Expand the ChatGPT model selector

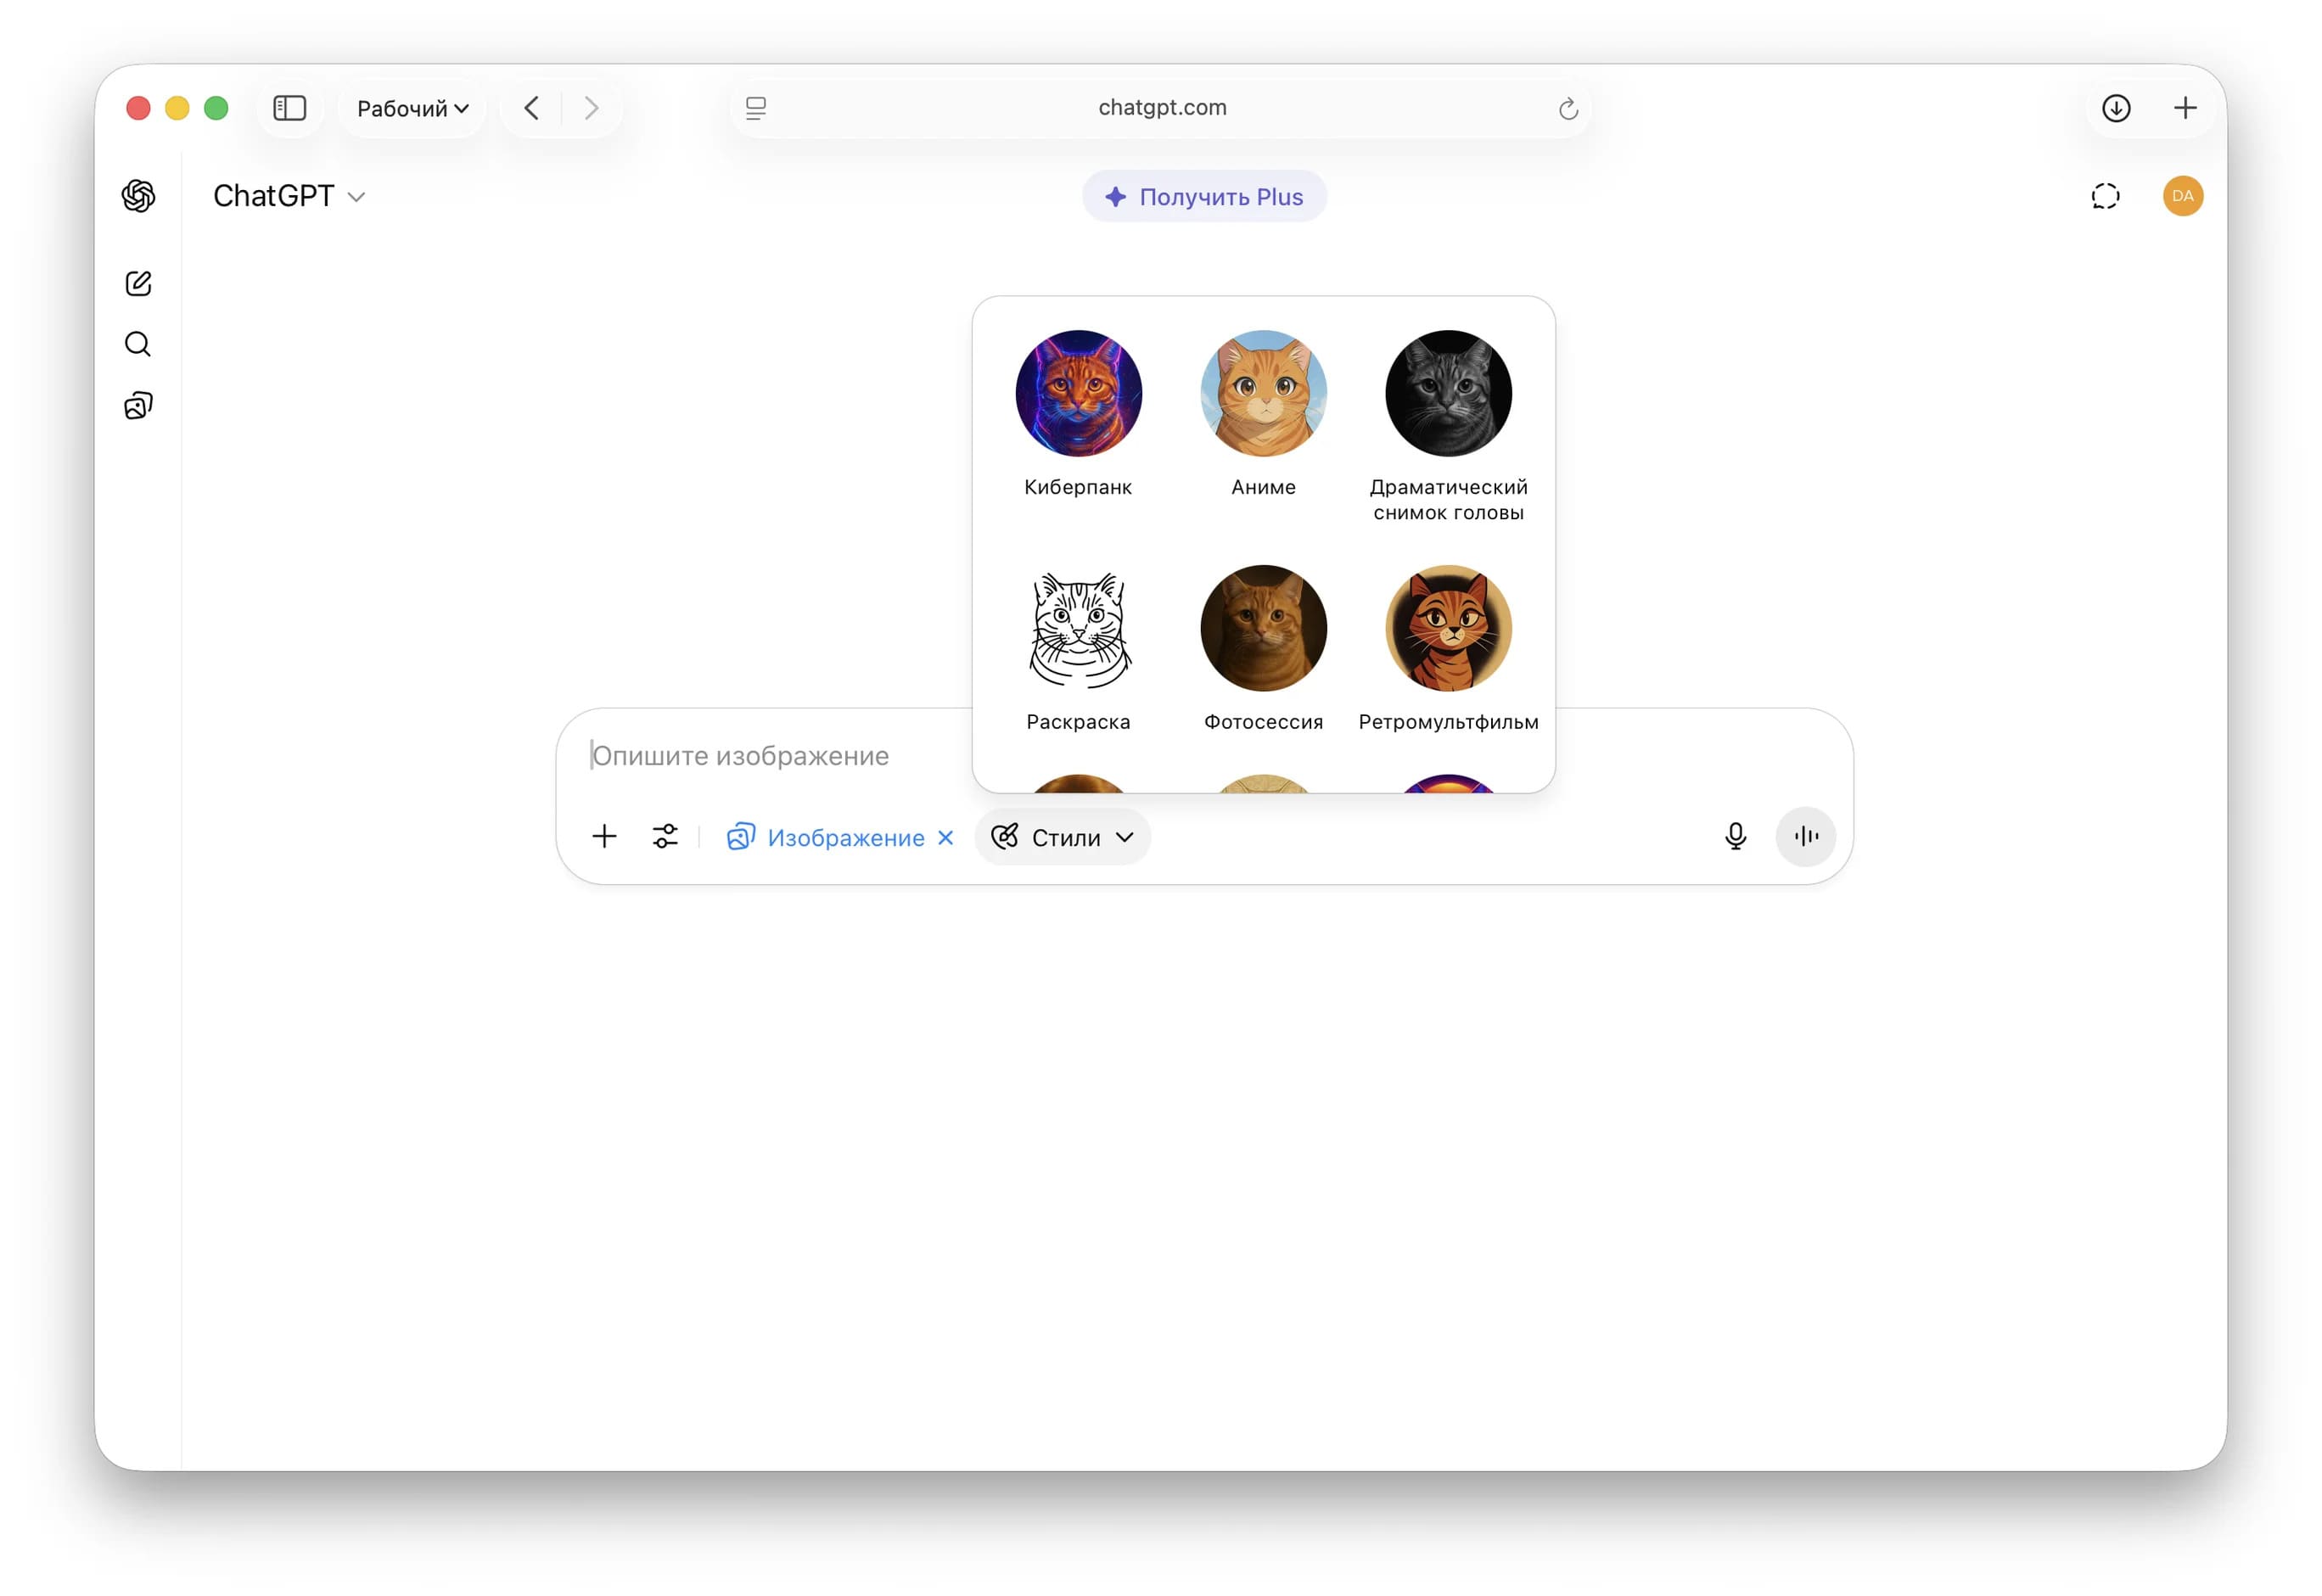288,196
